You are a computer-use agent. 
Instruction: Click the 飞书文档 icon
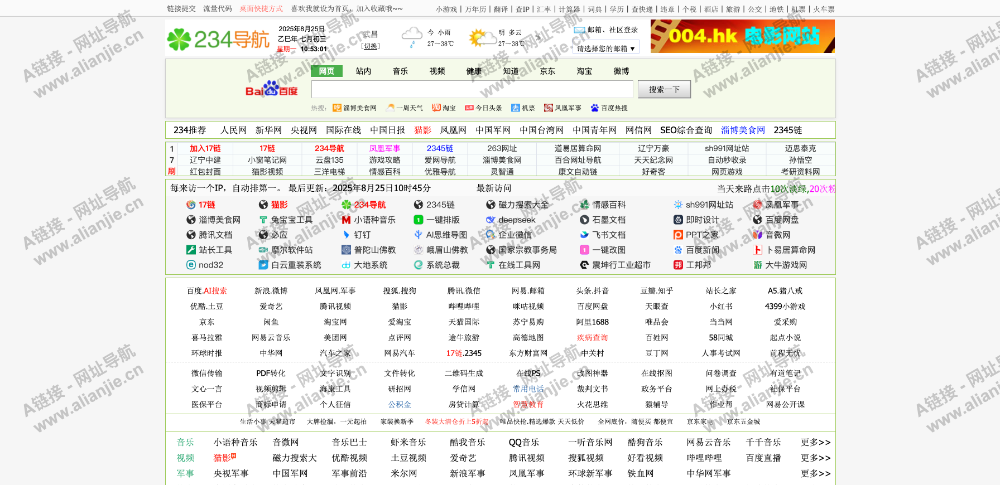point(584,234)
